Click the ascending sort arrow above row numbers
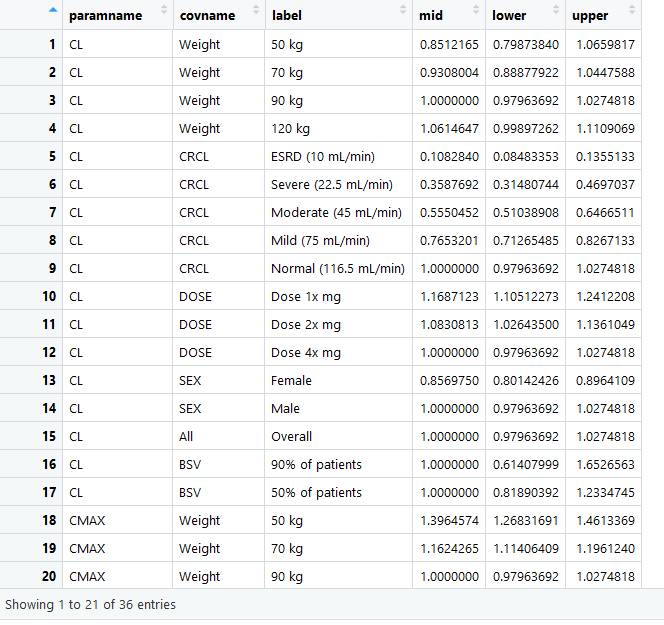 tap(52, 11)
